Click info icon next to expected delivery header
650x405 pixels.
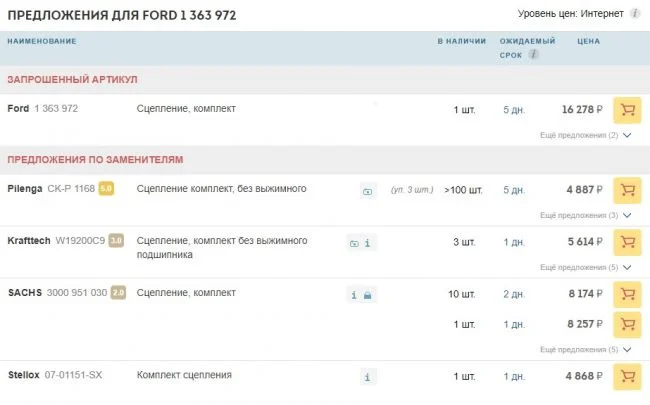coord(534,55)
